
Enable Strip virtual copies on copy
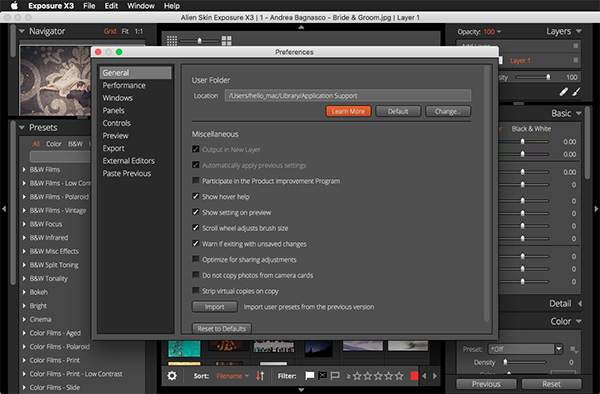[x=196, y=290]
